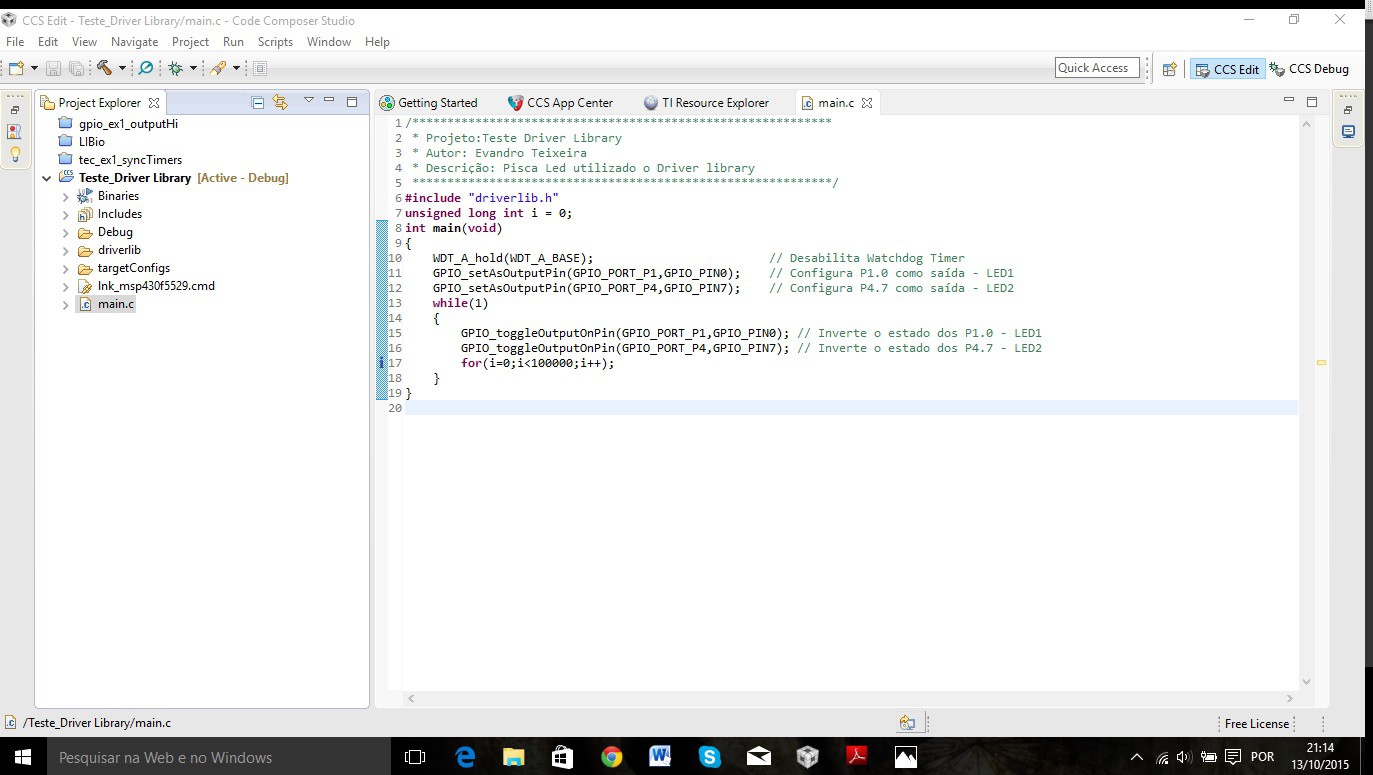
Task: Click the Build hammer icon
Action: [104, 68]
